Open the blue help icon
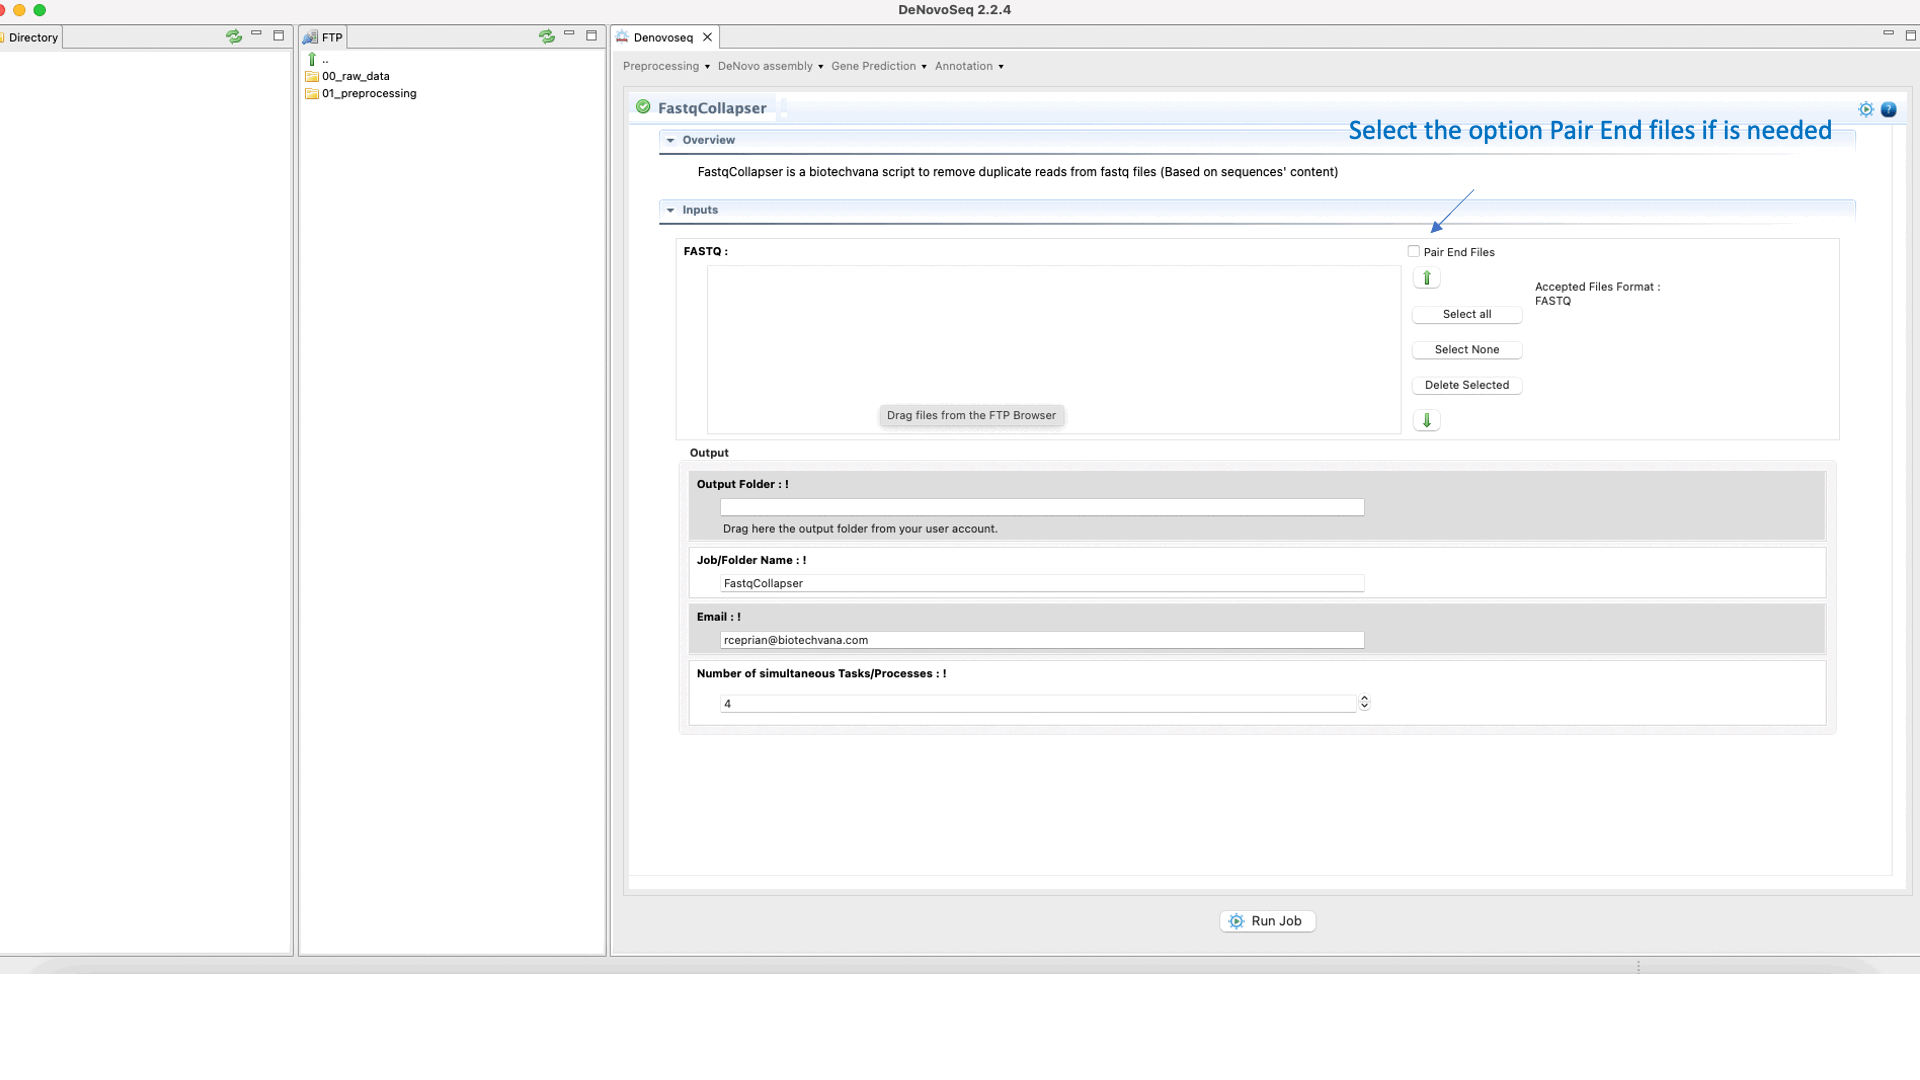Viewport: 1920px width, 1080px height. (1888, 109)
